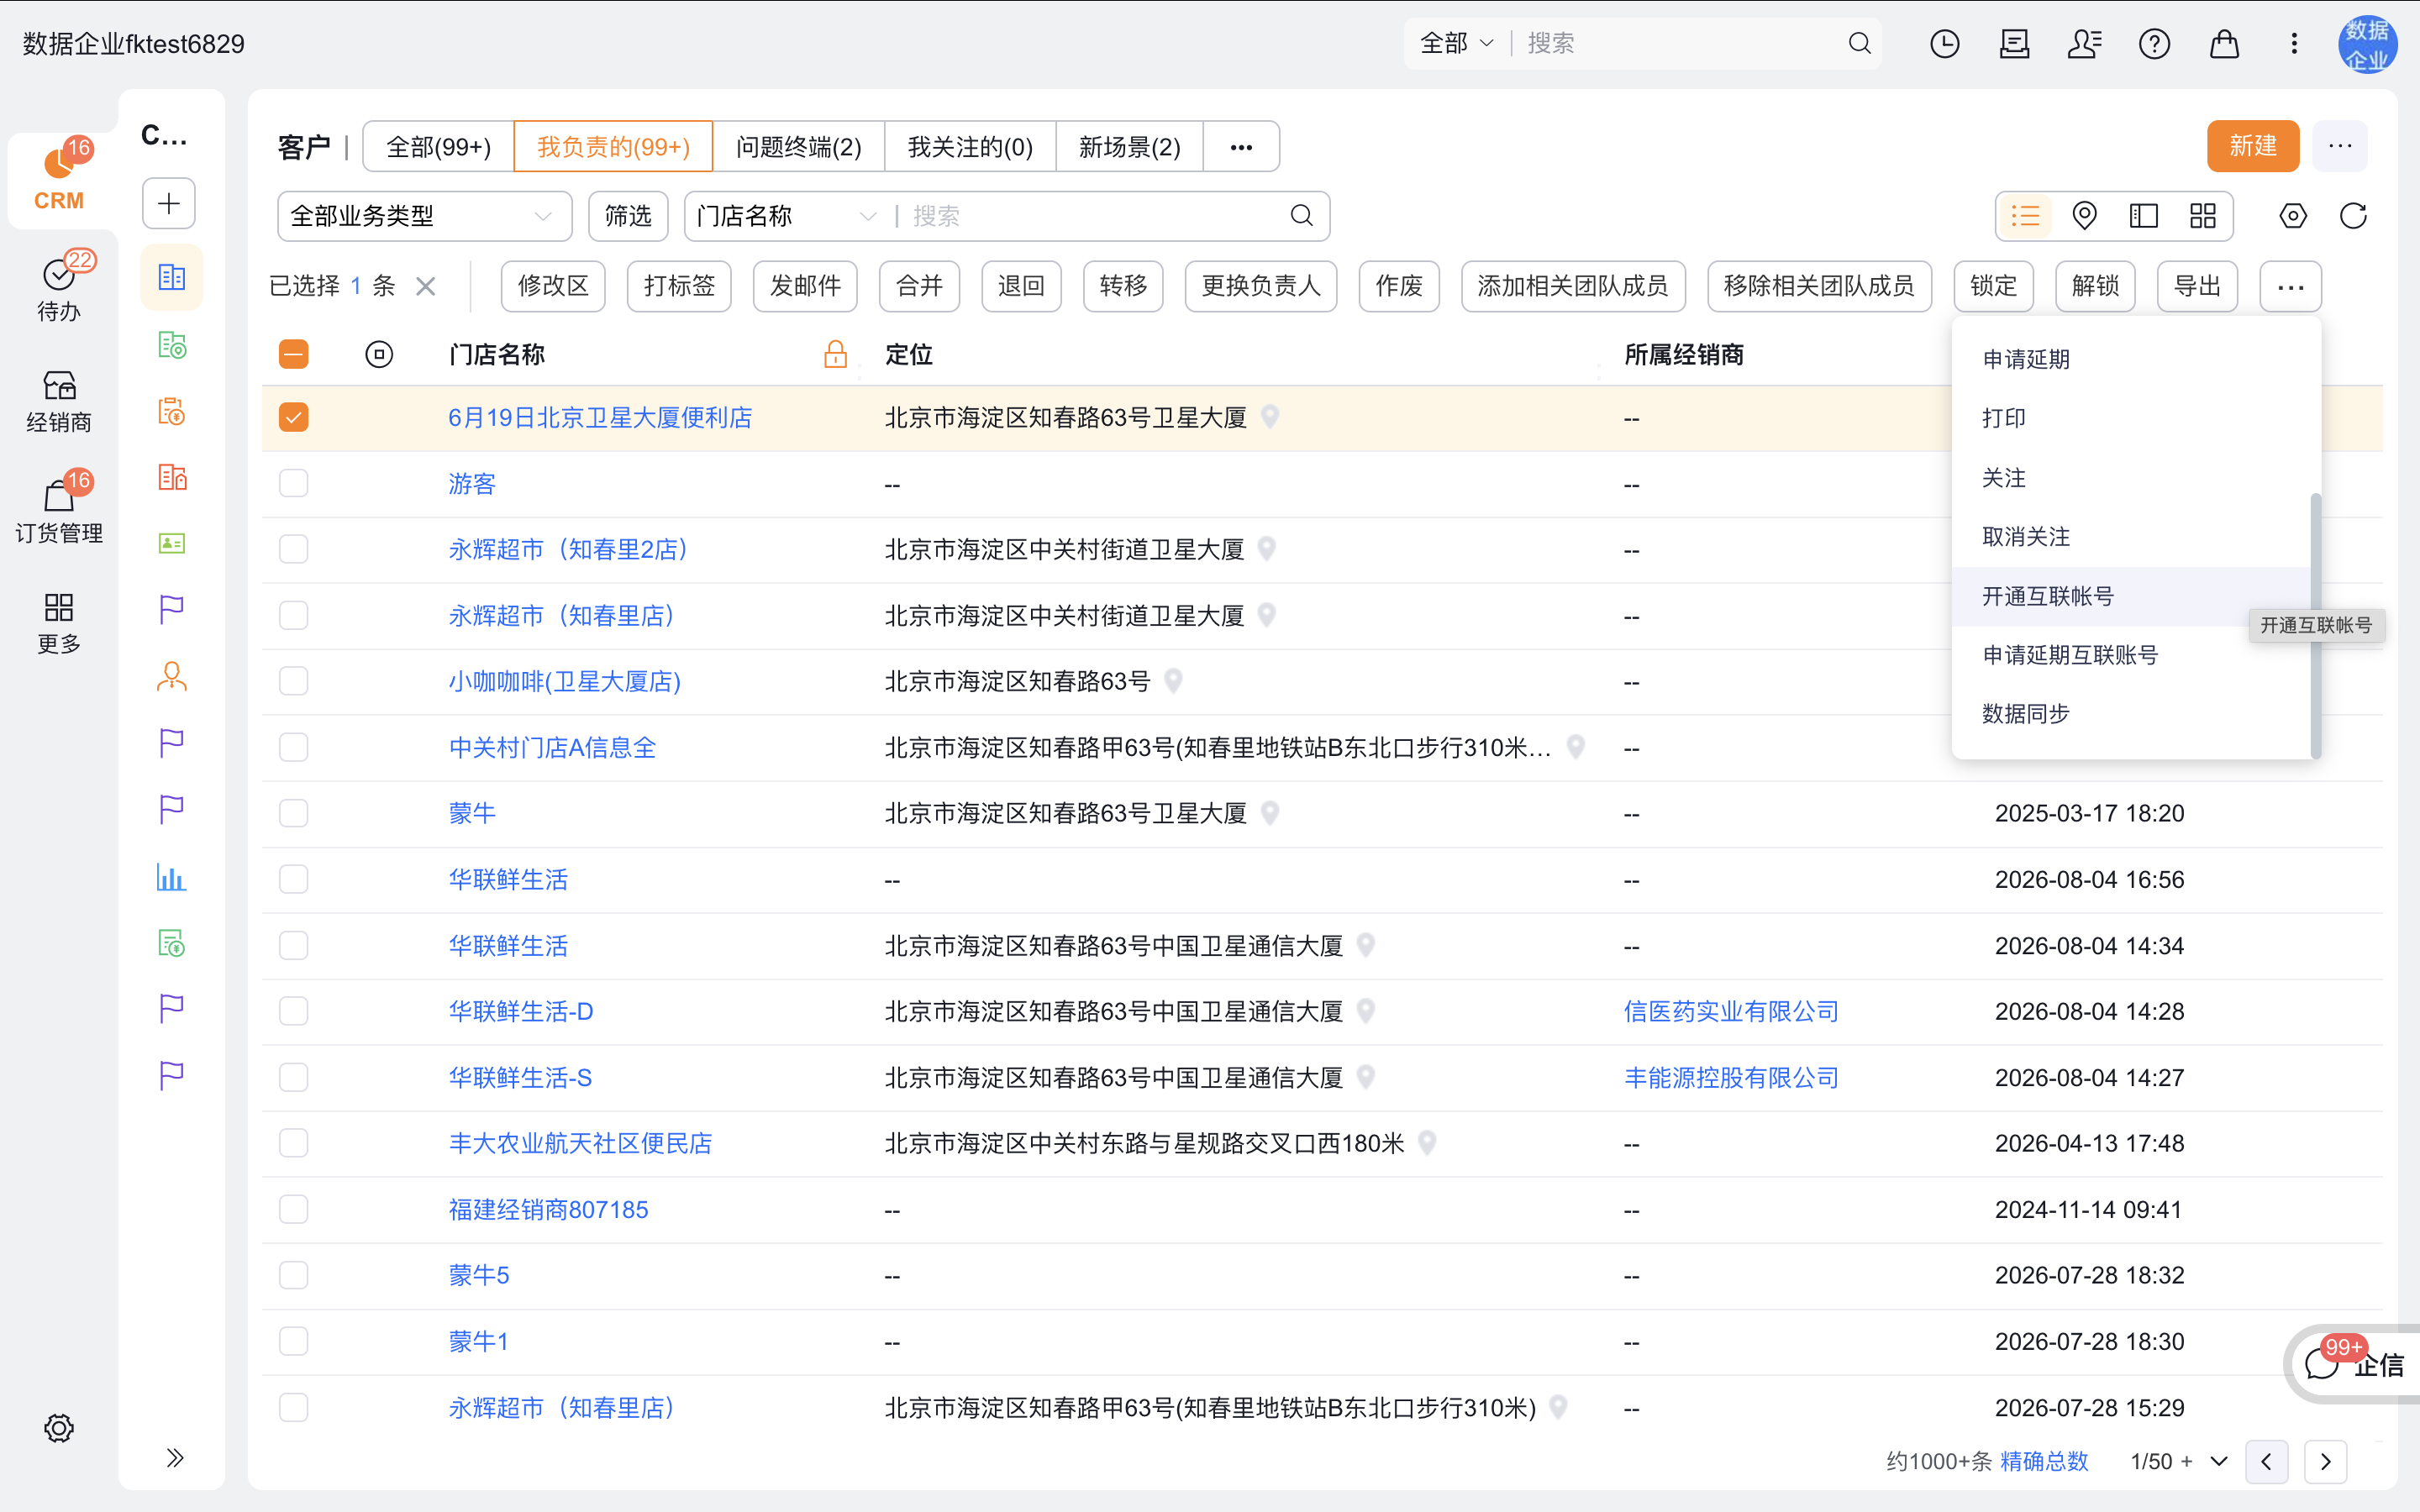Go to the next page arrow
Viewport: 2420px width, 1512px height.
pyautogui.click(x=2325, y=1461)
